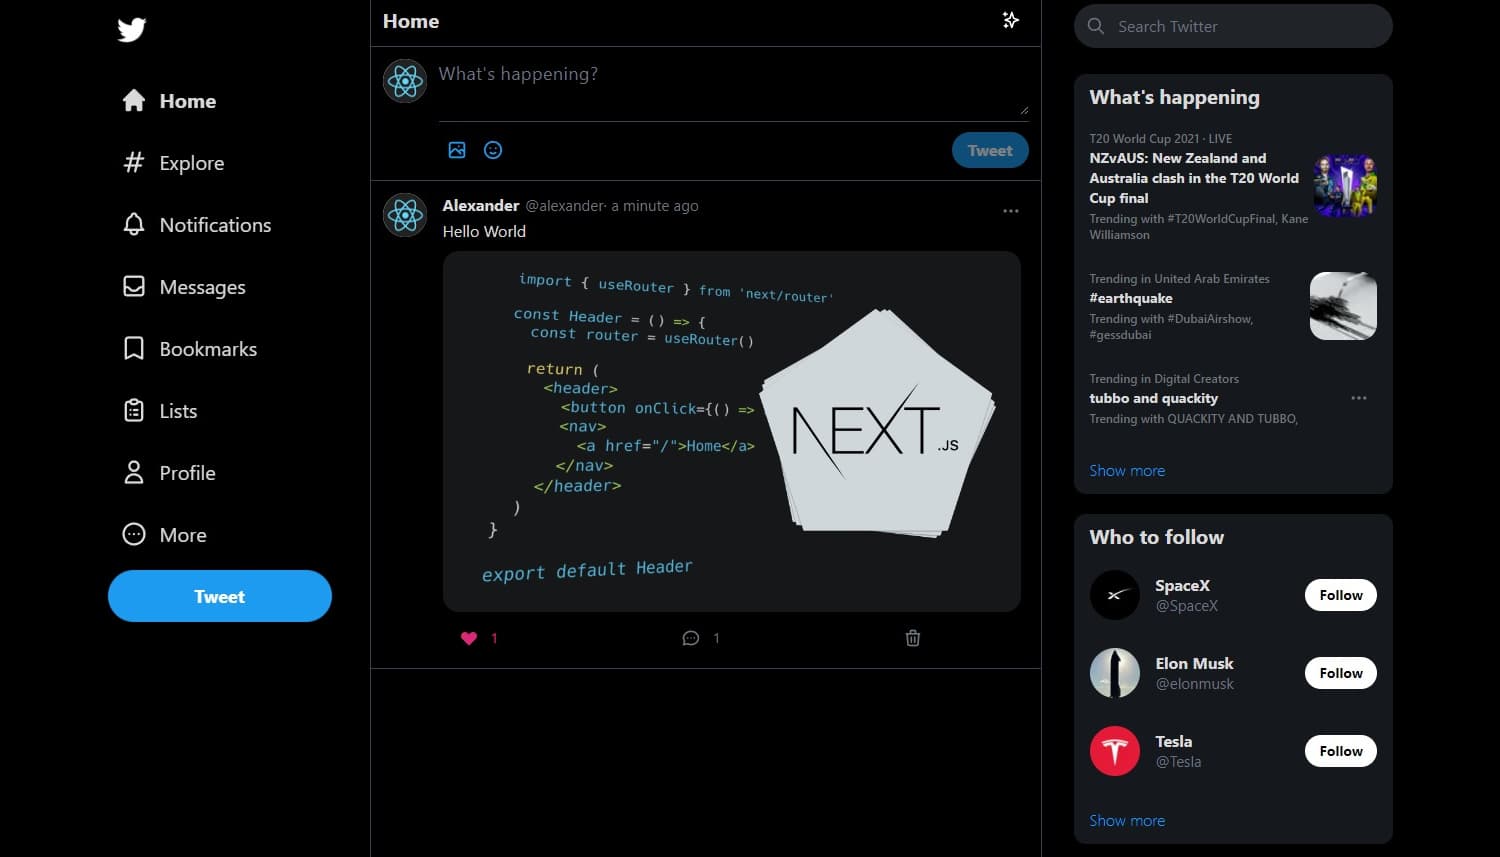Open Elon Musk profile avatar
Screen dimensions: 1500x857
pos(1115,673)
